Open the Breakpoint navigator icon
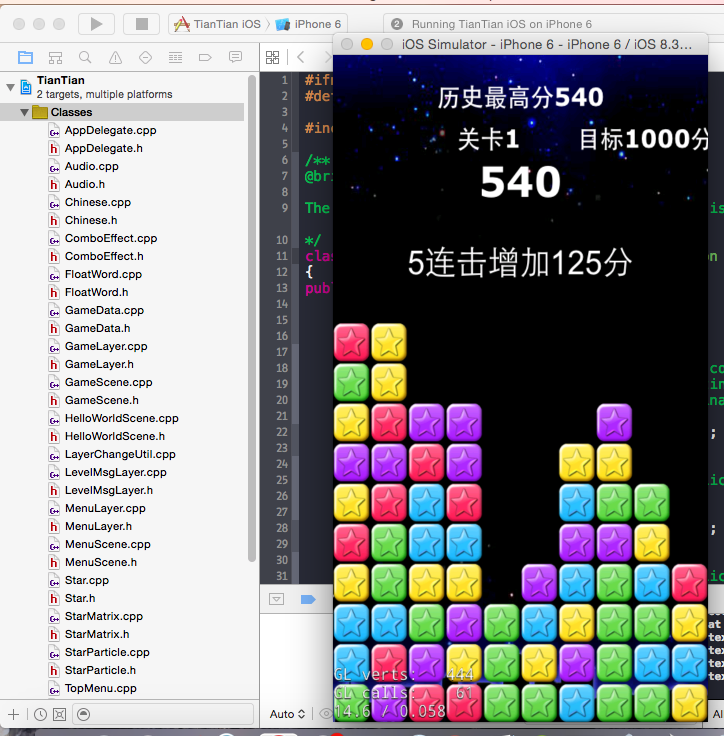This screenshot has height=736, width=724. pos(205,57)
